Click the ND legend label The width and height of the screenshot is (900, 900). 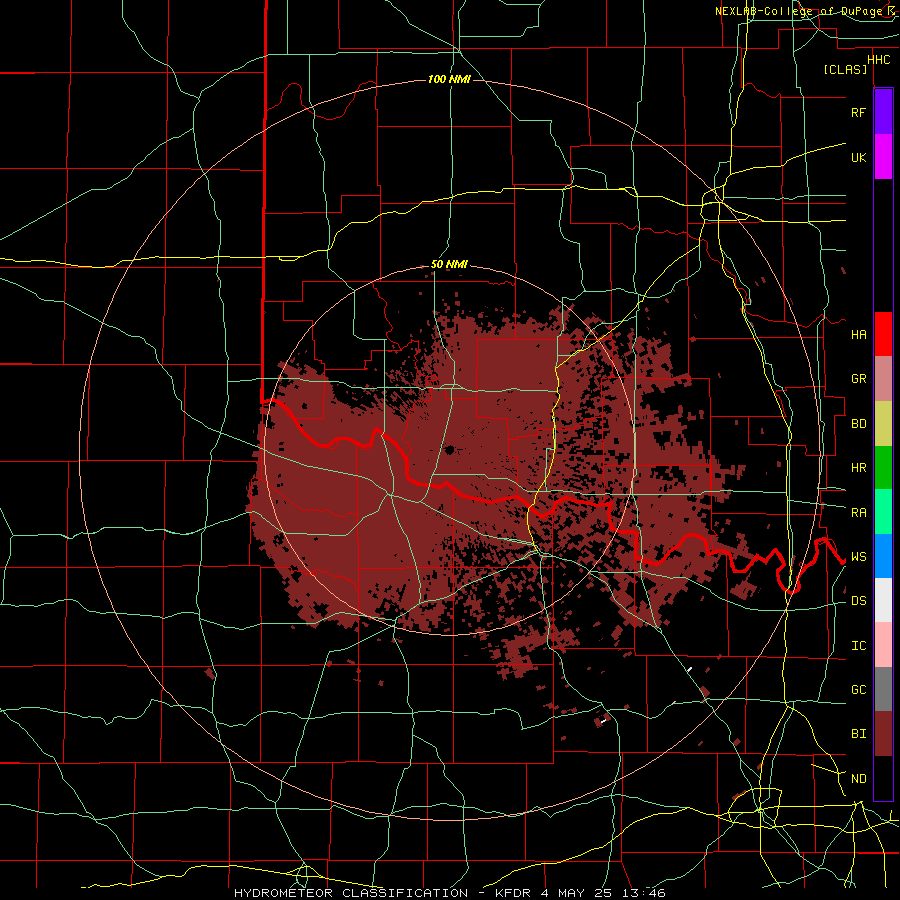tap(858, 779)
